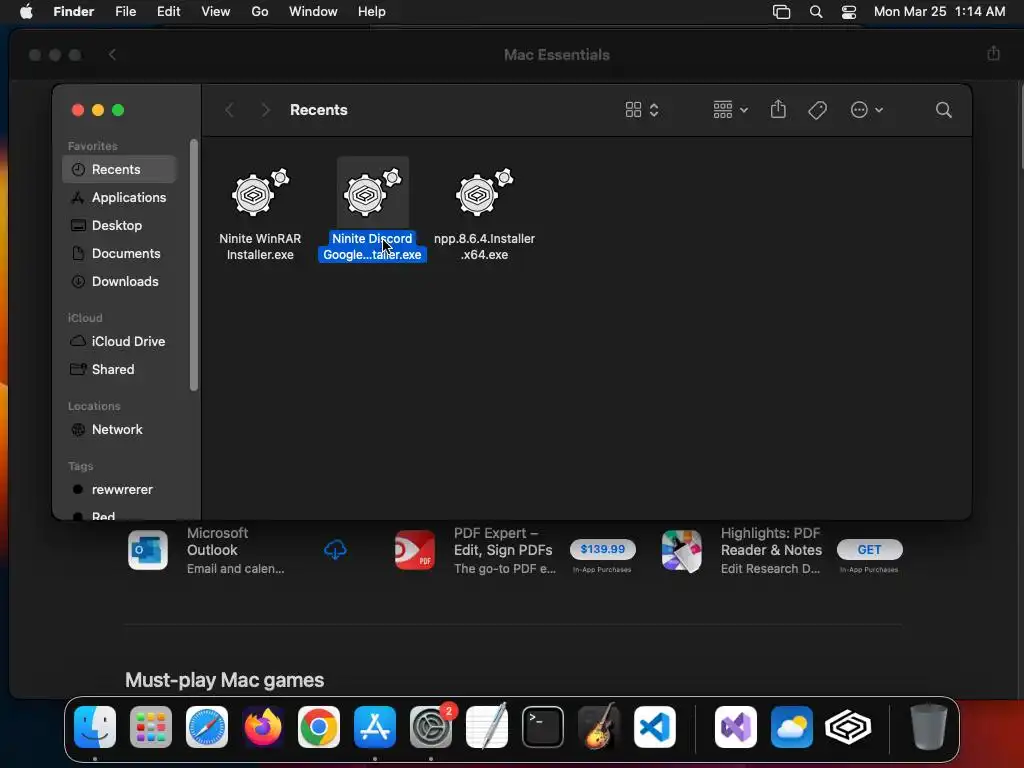This screenshot has width=1024, height=768.
Task: Launch GarageBand from the Dock
Action: (599, 727)
